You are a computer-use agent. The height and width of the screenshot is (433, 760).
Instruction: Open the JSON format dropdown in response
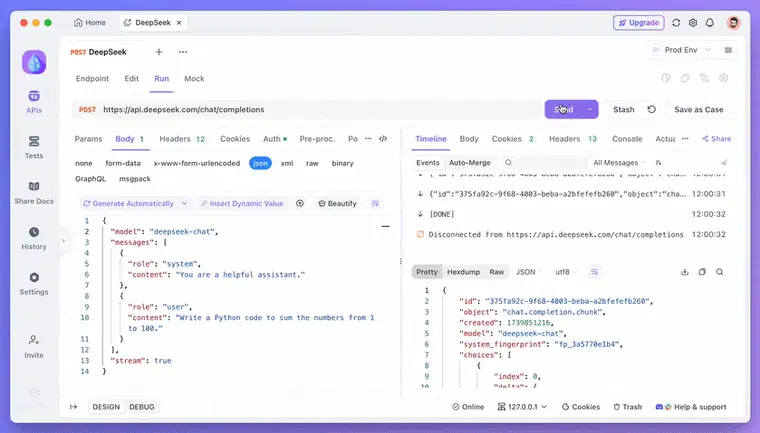pyautogui.click(x=528, y=272)
